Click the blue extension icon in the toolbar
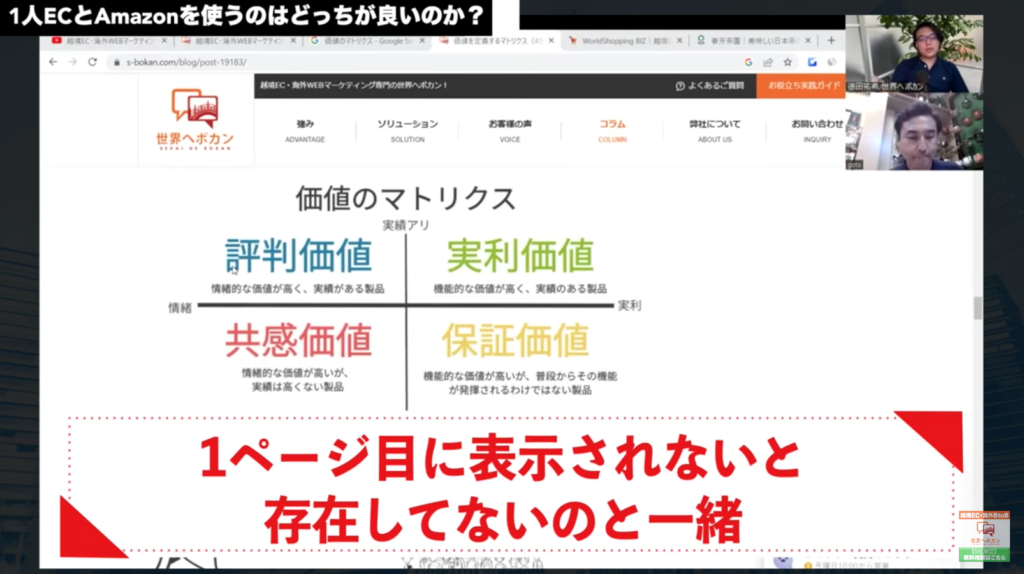 click(812, 63)
